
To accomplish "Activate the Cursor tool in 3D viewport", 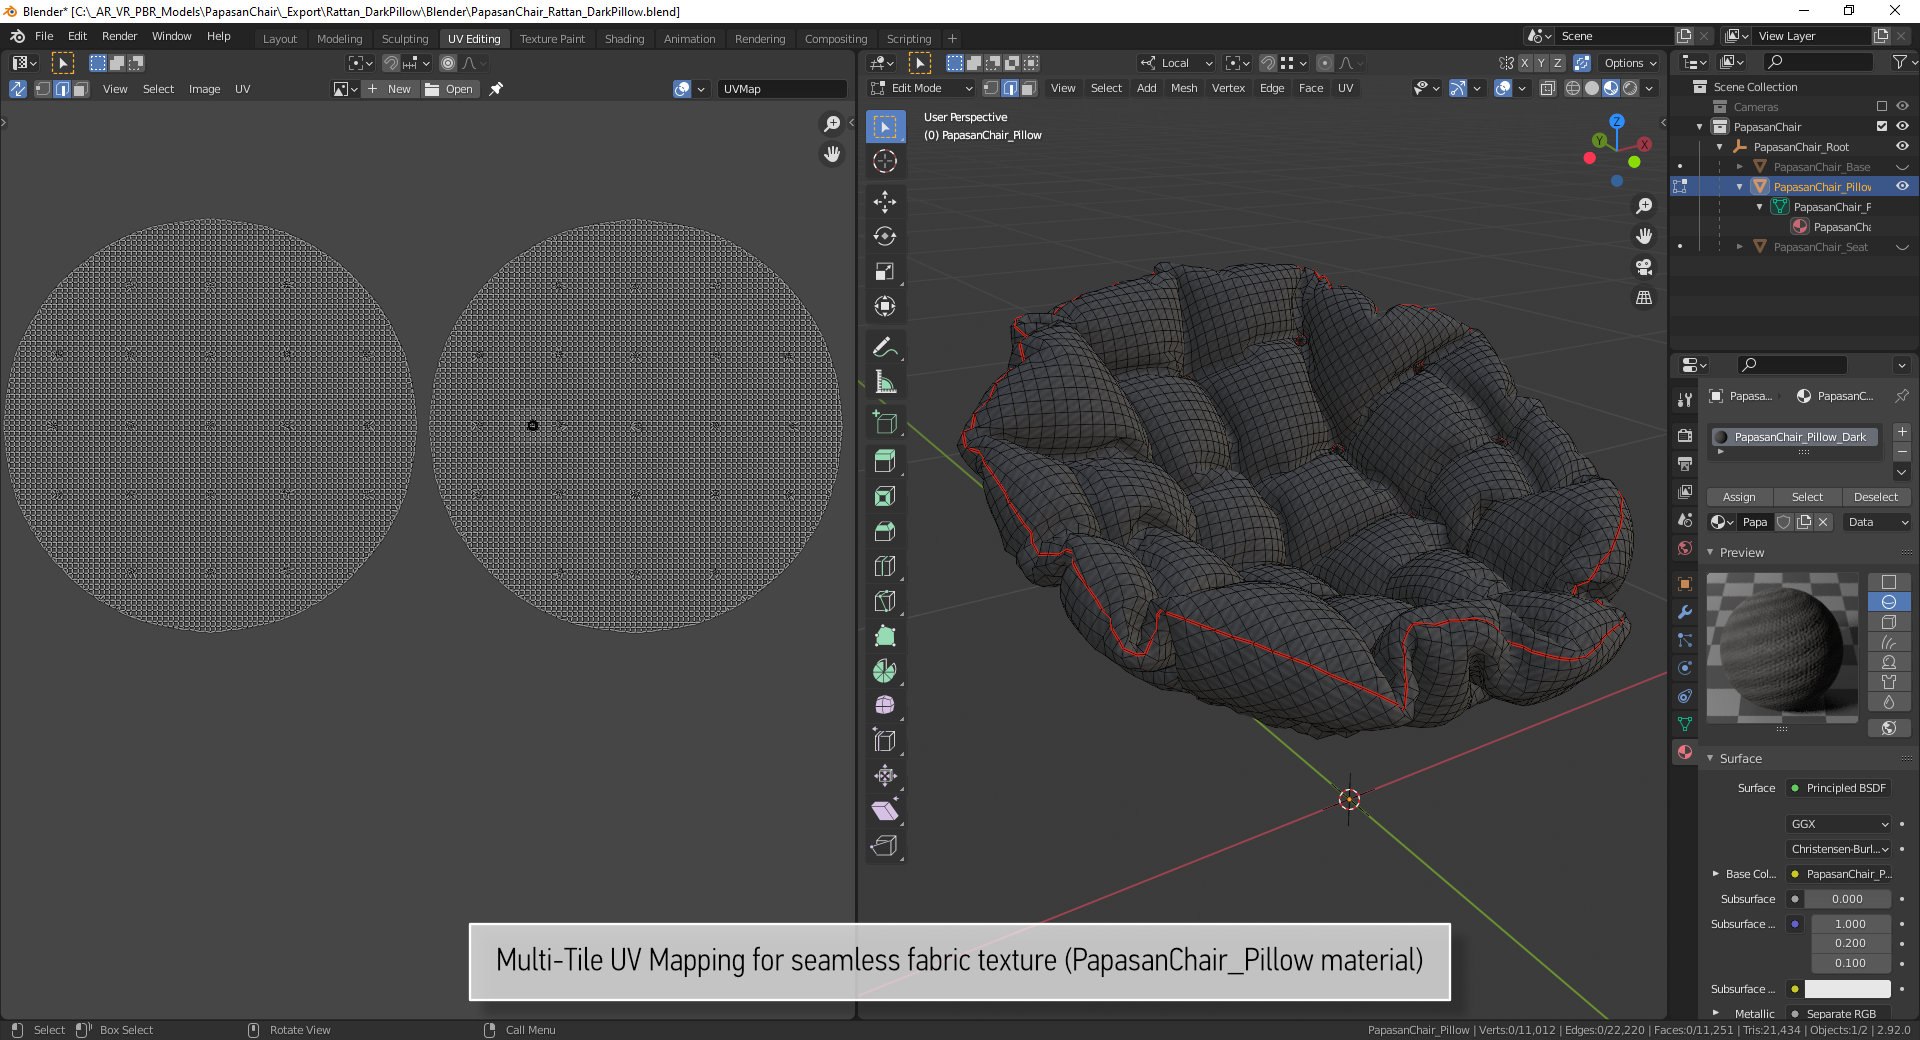I will point(885,161).
